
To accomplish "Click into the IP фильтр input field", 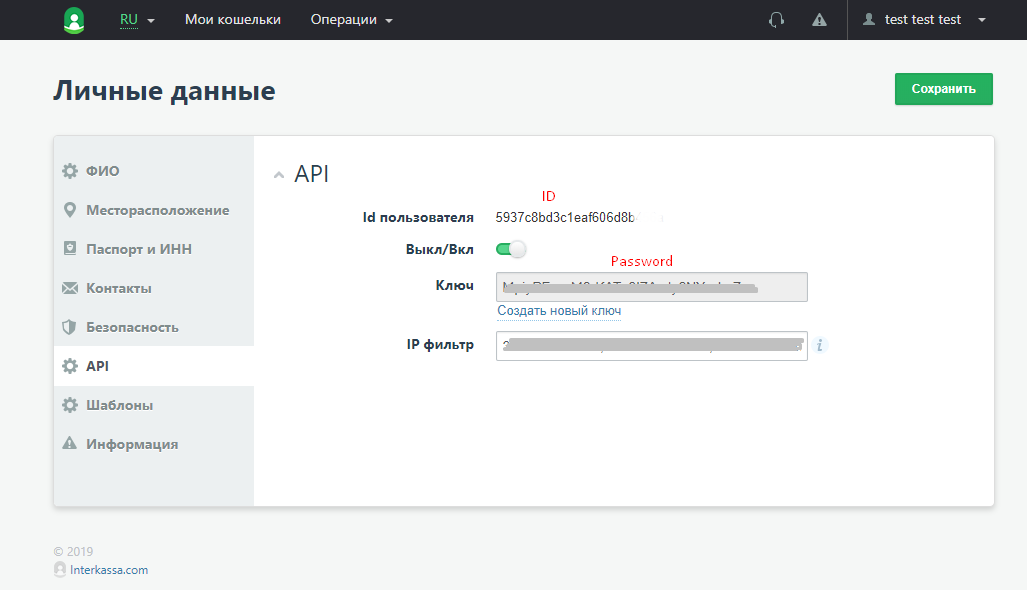I will click(x=651, y=345).
